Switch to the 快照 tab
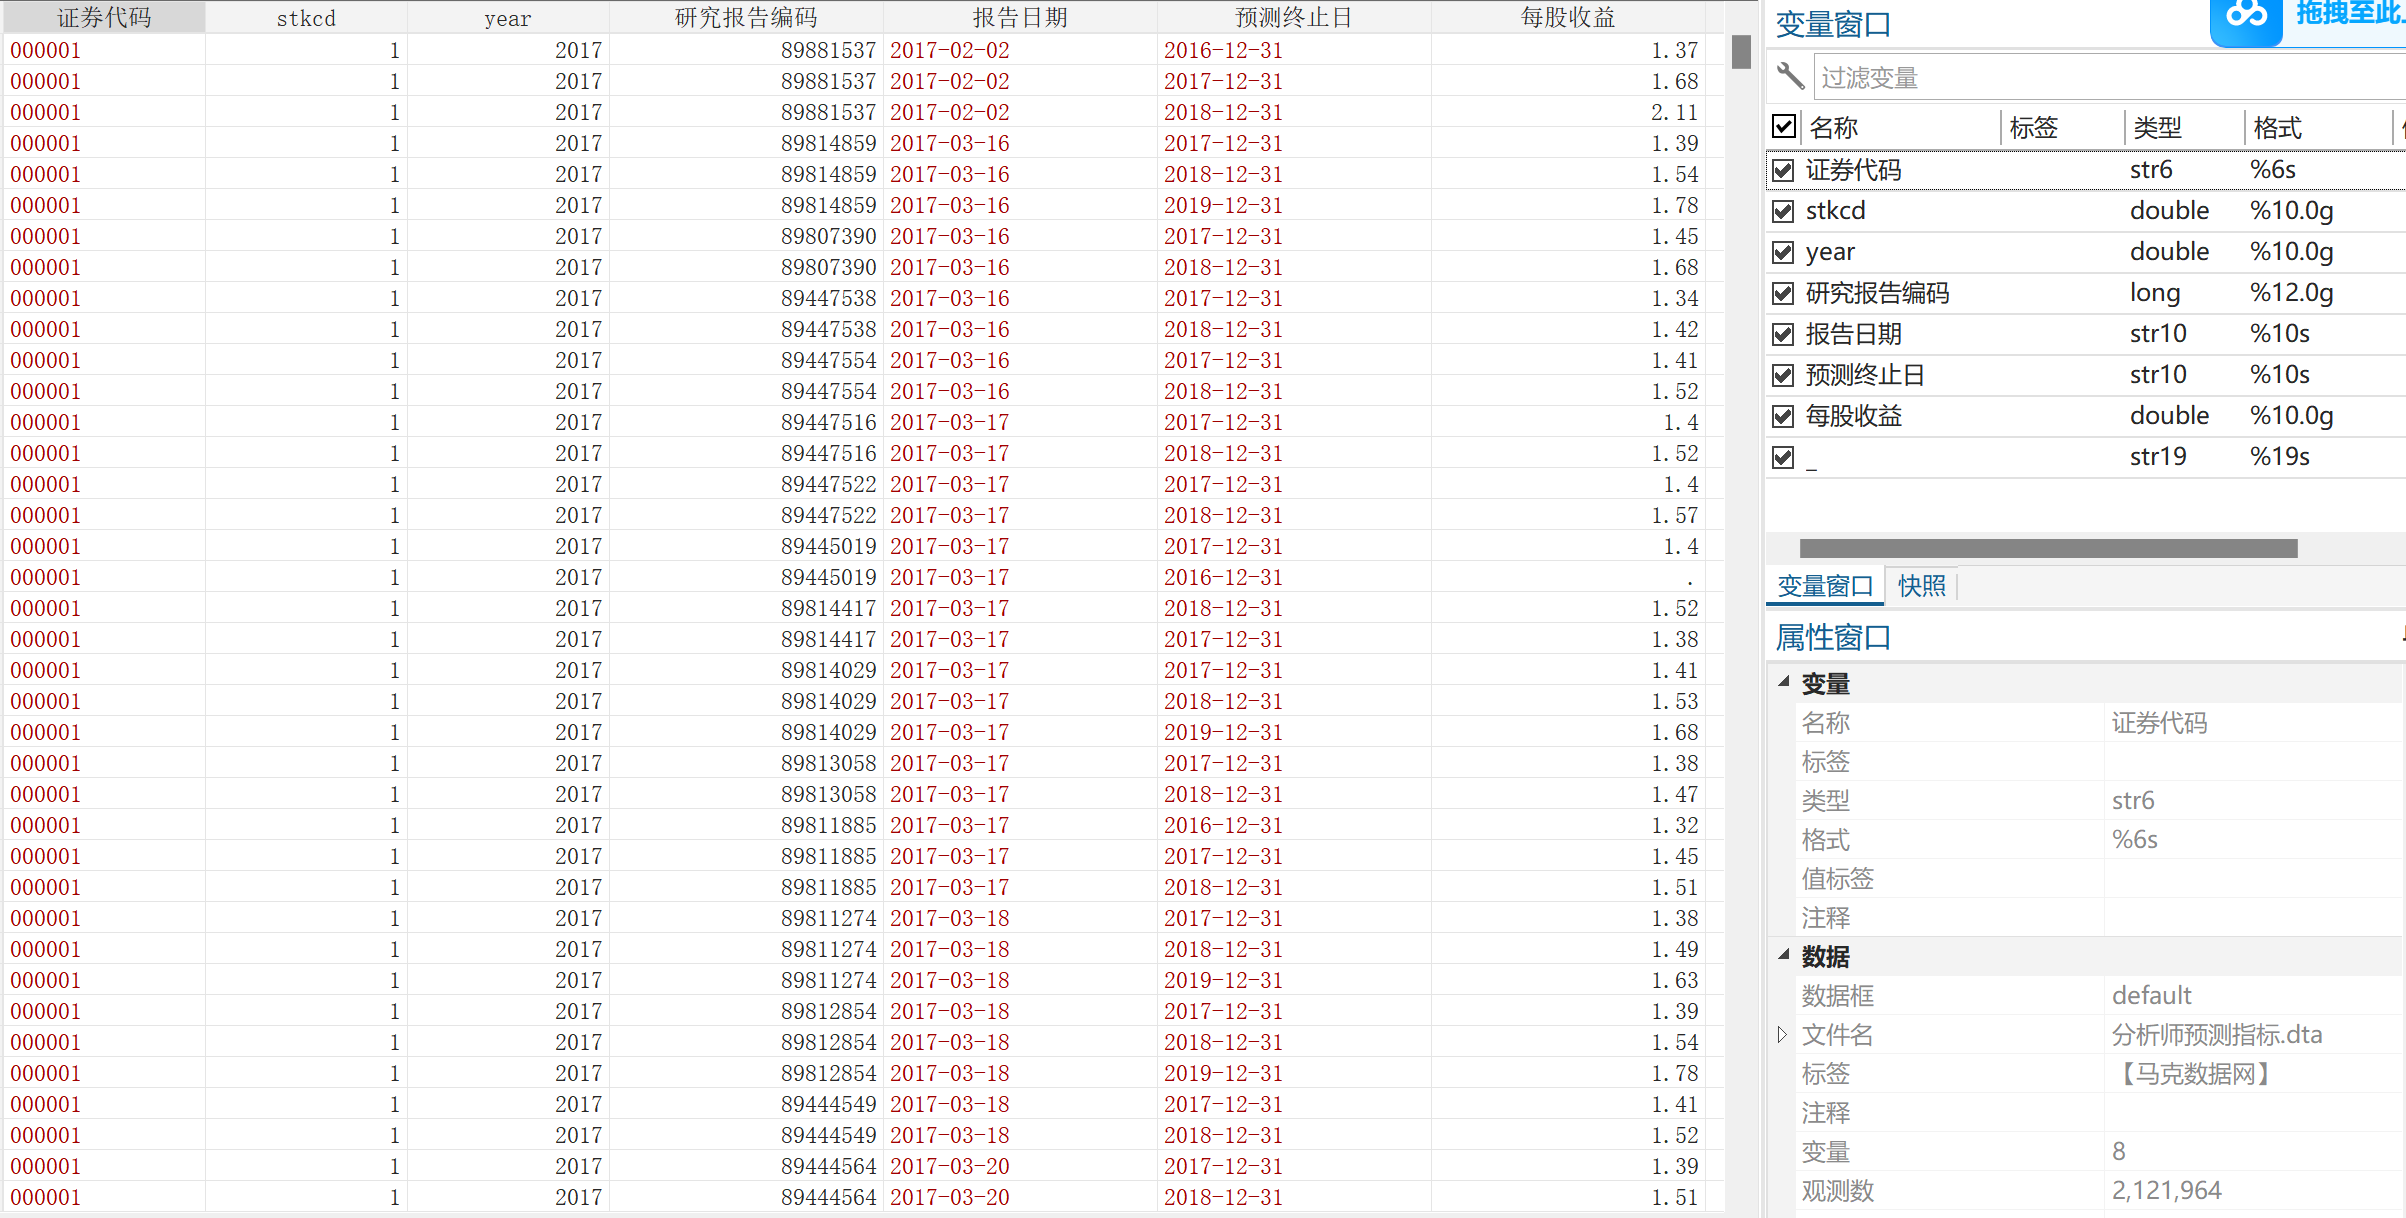 click(x=1921, y=586)
